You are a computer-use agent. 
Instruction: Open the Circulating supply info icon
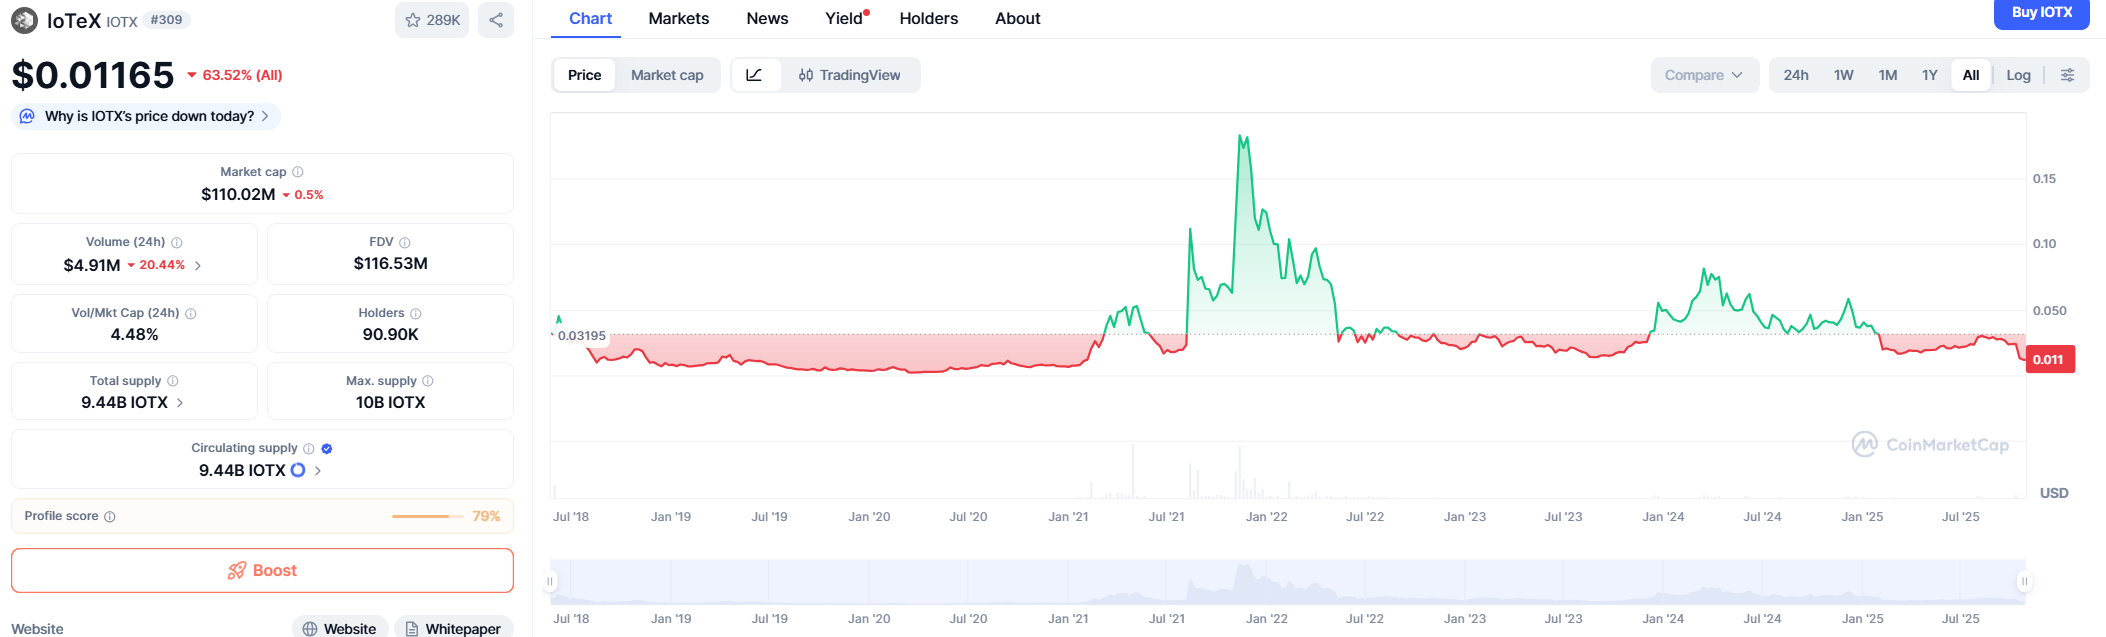click(x=309, y=448)
